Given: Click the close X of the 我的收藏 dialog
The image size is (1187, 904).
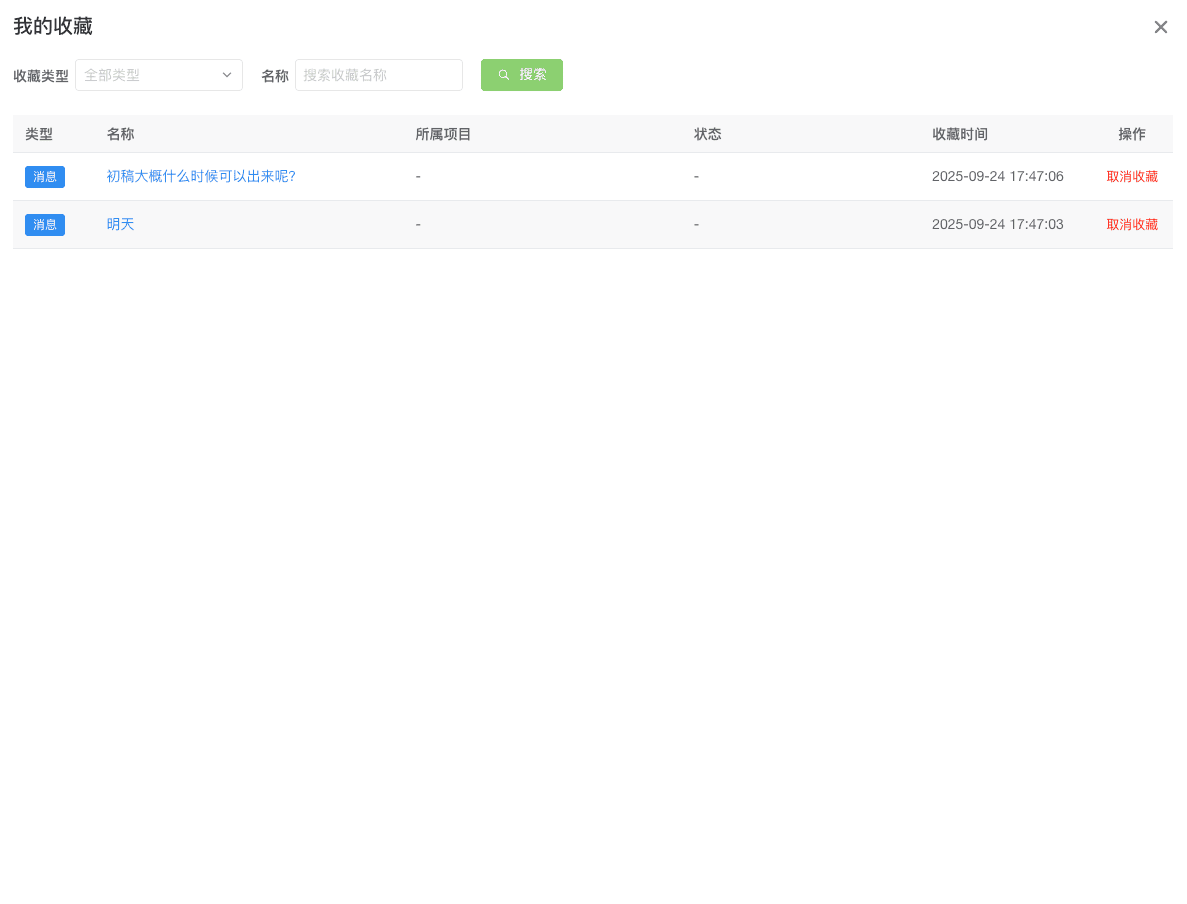Looking at the screenshot, I should pos(1160,27).
